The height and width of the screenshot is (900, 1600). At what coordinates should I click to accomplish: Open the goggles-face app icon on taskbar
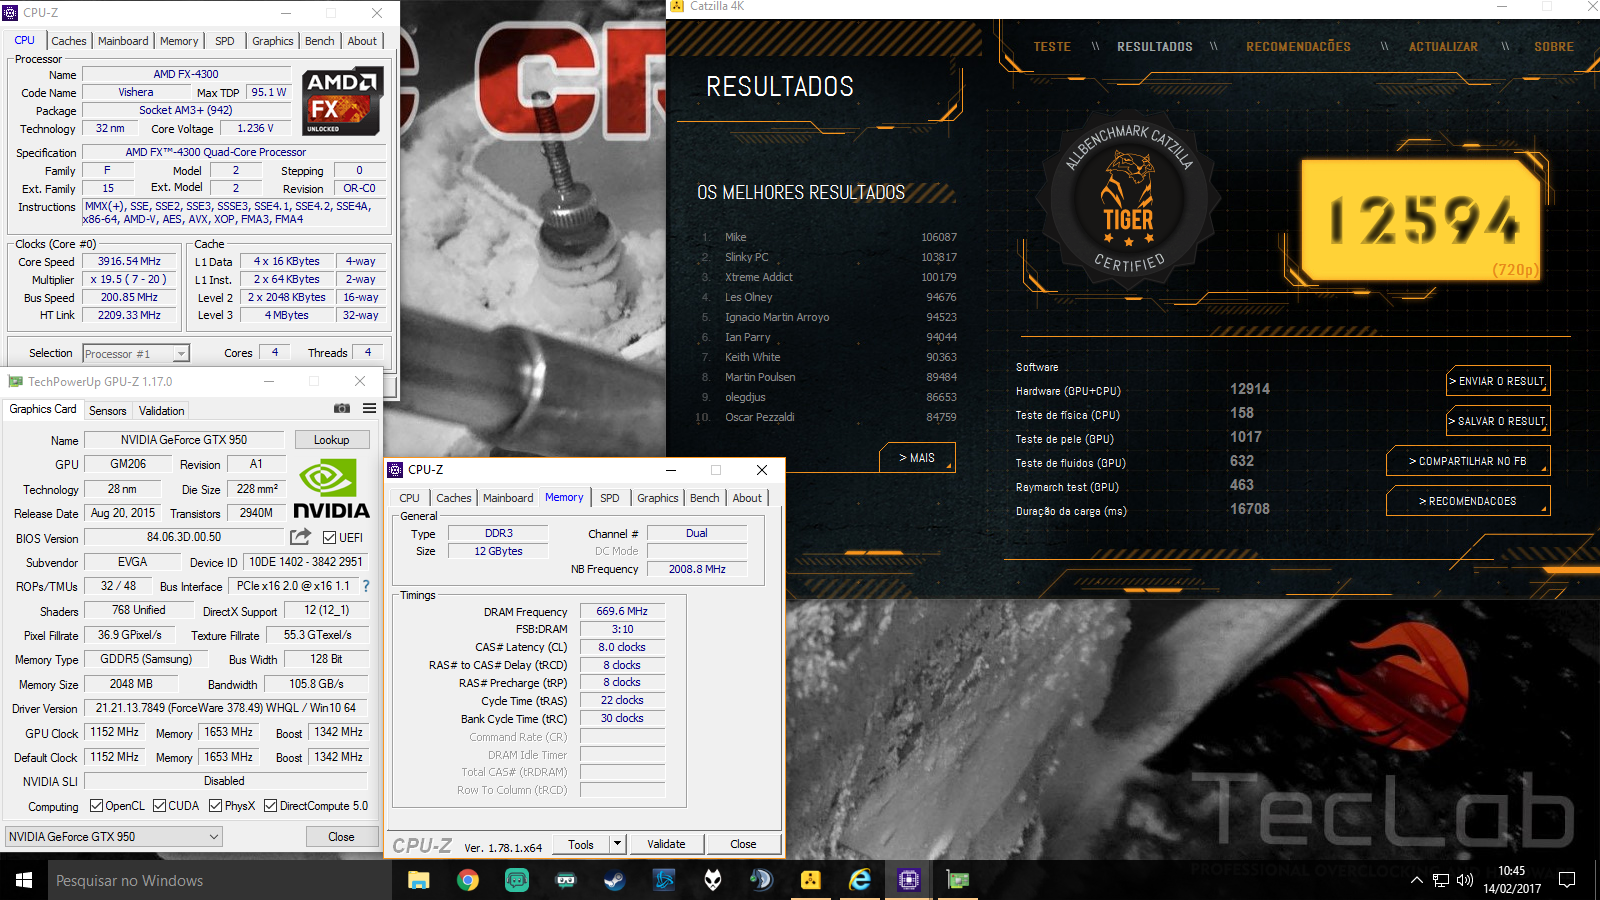pyautogui.click(x=566, y=880)
